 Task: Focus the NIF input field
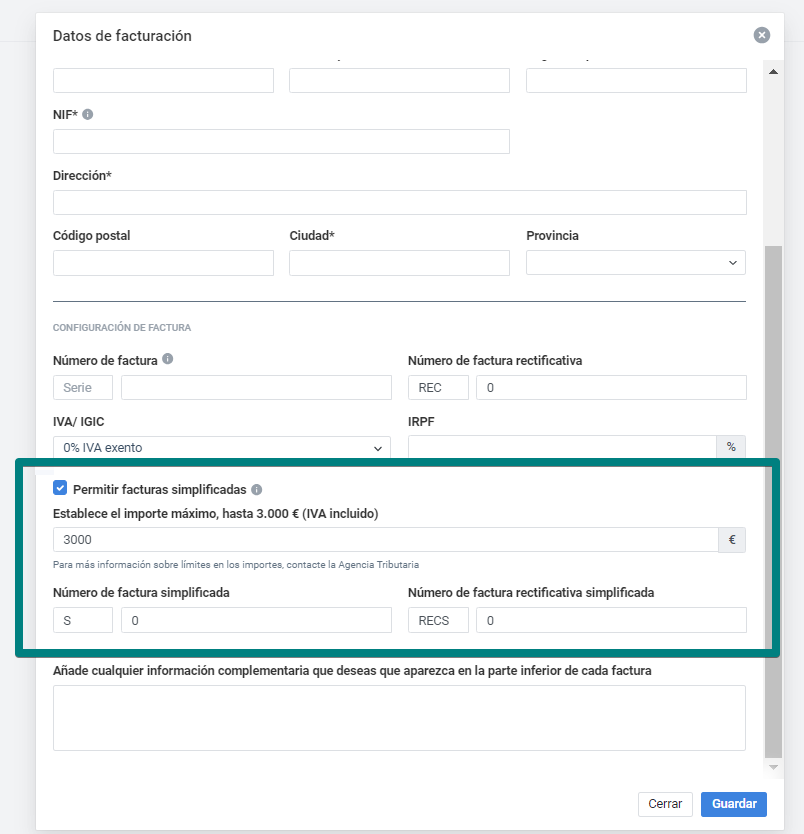point(281,141)
